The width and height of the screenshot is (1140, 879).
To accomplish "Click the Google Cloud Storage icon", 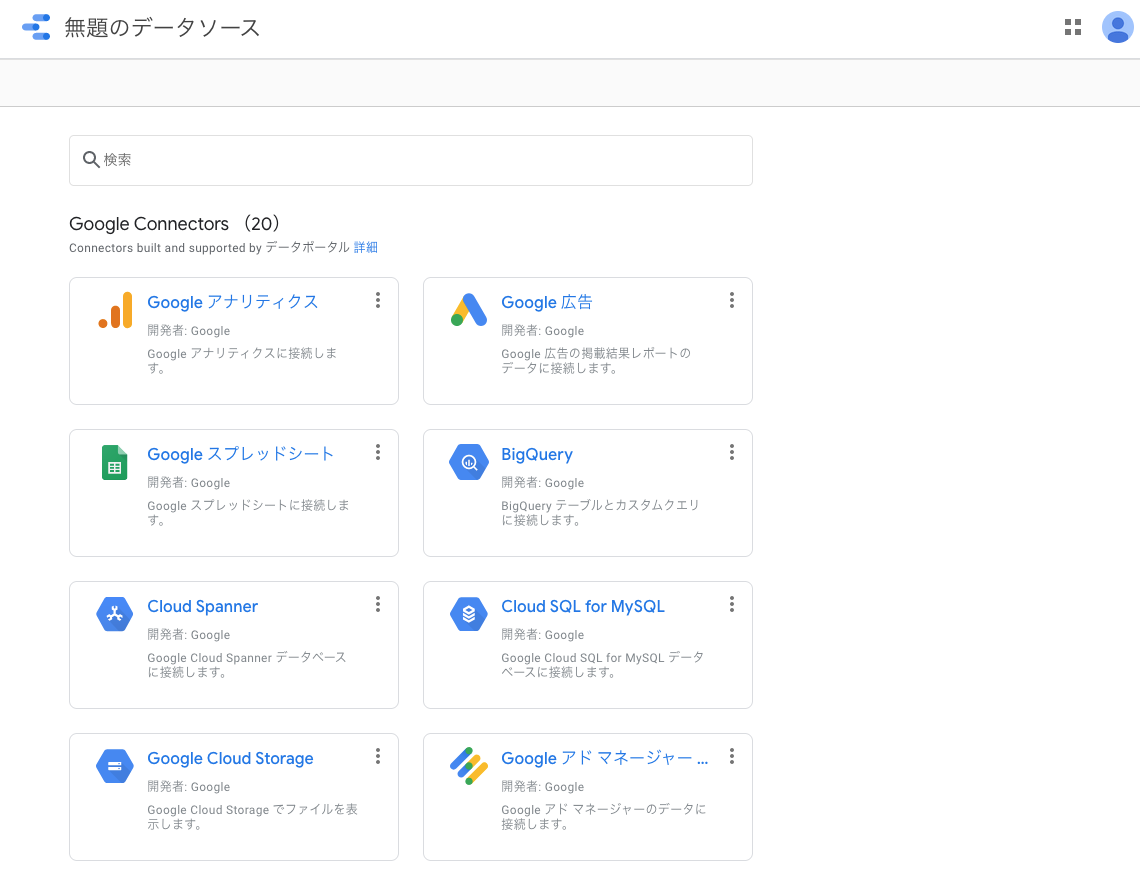I will coord(115,766).
